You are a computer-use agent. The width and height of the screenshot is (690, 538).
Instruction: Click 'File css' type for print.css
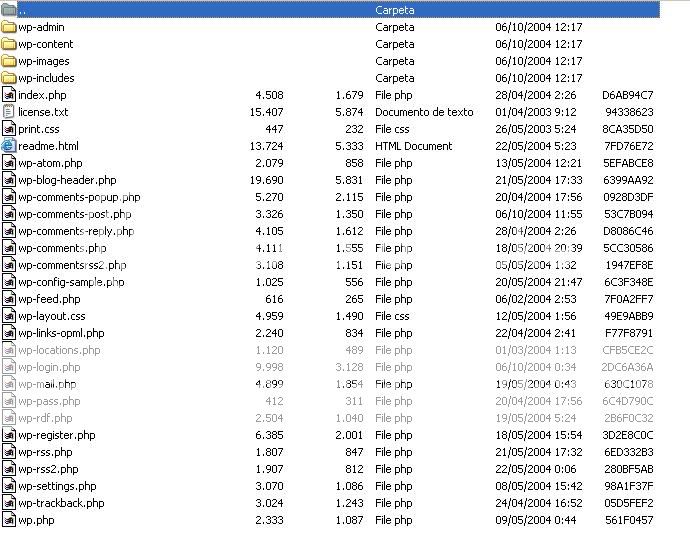tap(392, 129)
